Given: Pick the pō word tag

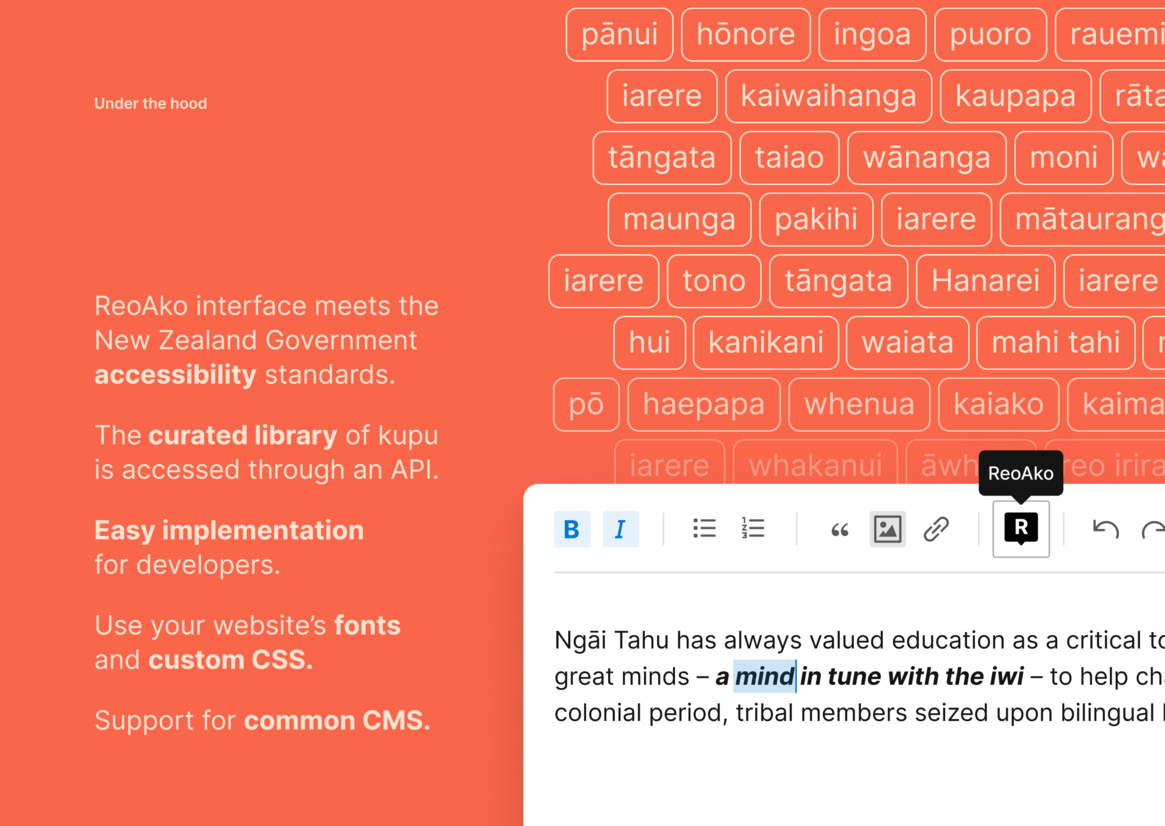Looking at the screenshot, I should pyautogui.click(x=586, y=404).
